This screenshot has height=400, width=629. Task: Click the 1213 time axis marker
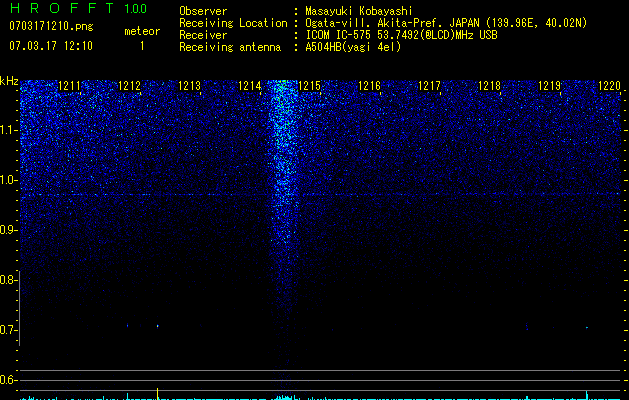coord(189,86)
